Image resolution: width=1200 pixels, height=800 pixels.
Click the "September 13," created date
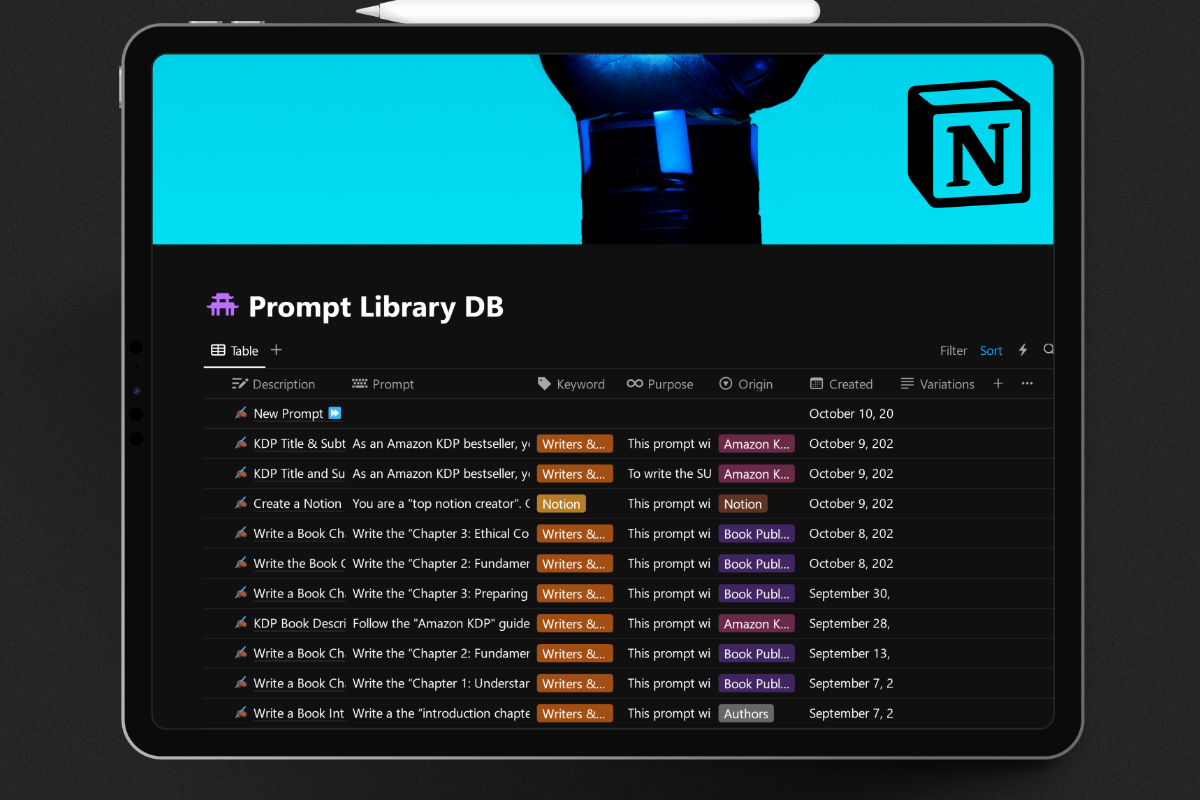tap(849, 654)
